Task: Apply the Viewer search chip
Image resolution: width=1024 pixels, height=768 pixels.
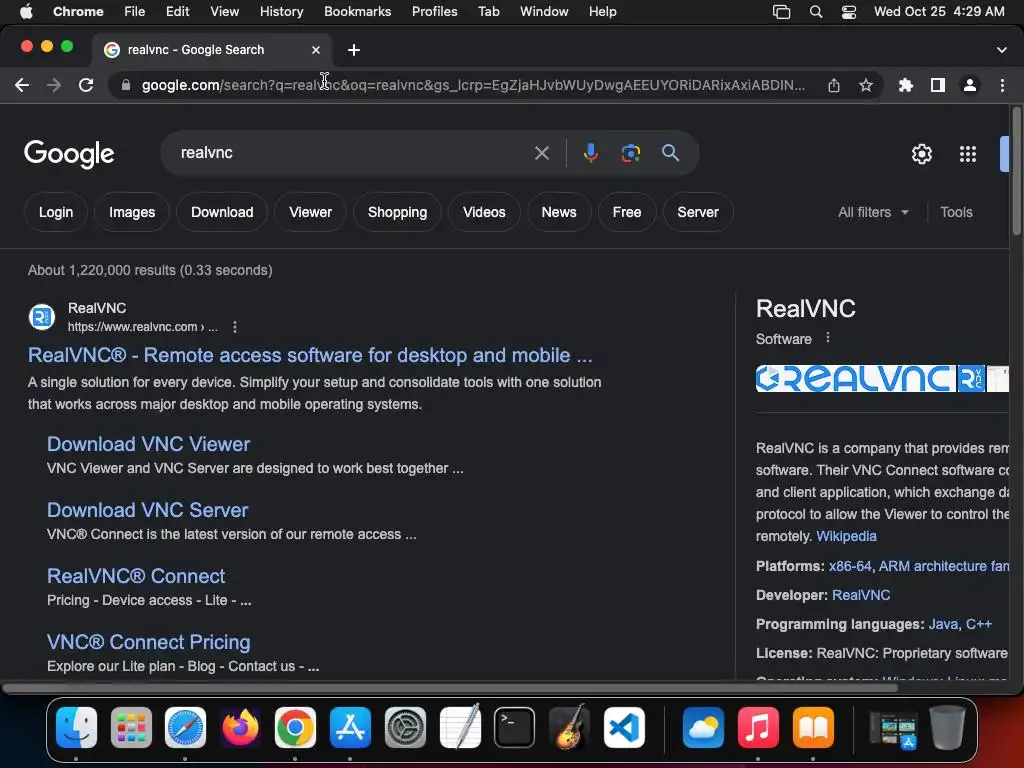Action: (310, 212)
